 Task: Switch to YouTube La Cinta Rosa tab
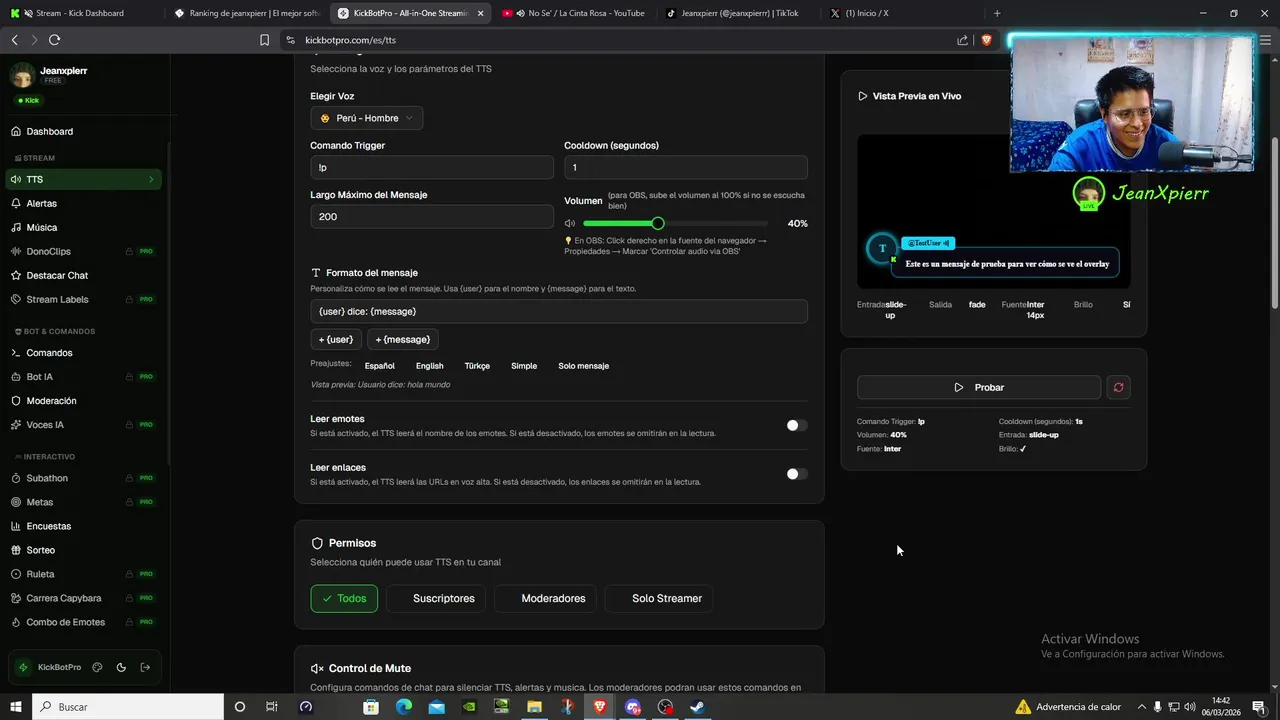pos(574,13)
